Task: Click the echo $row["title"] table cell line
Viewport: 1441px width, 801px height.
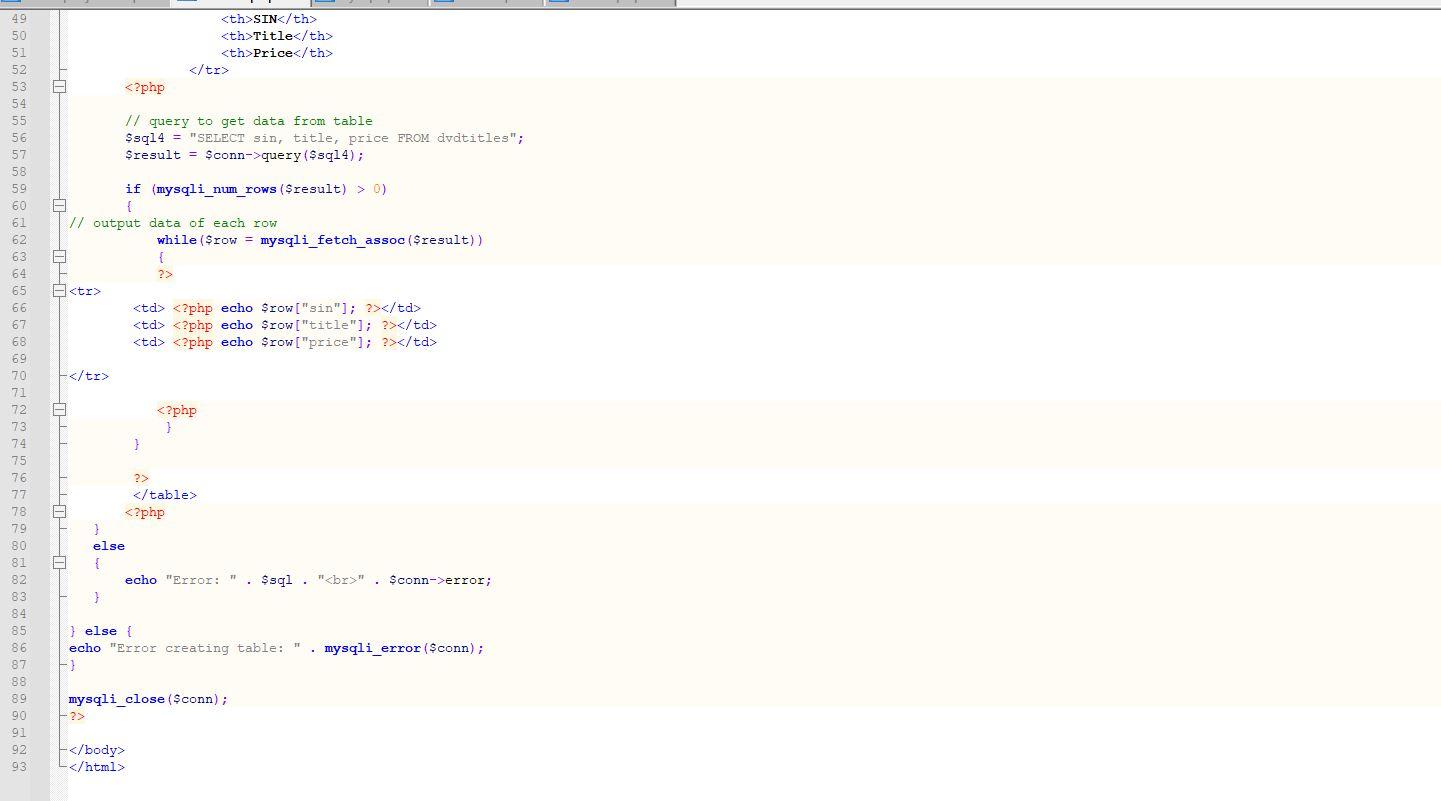Action: [285, 325]
